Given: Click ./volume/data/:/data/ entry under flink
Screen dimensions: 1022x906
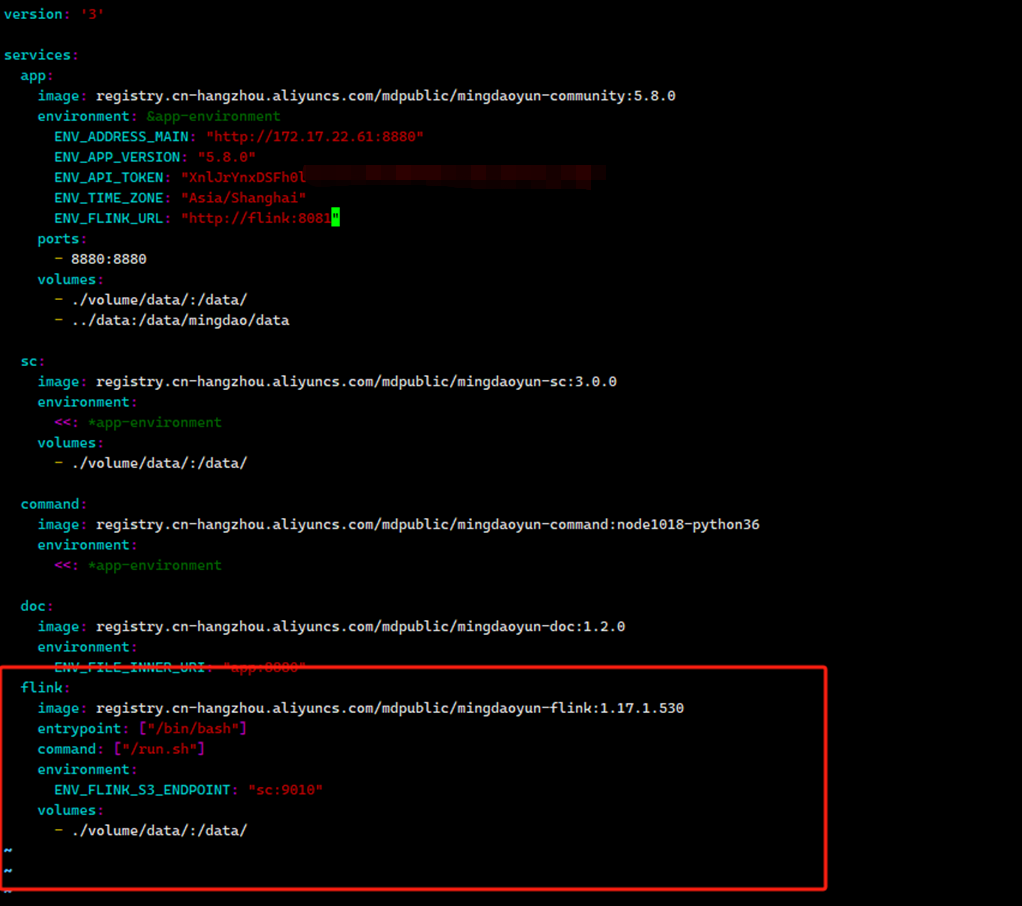Looking at the screenshot, I should [159, 831].
